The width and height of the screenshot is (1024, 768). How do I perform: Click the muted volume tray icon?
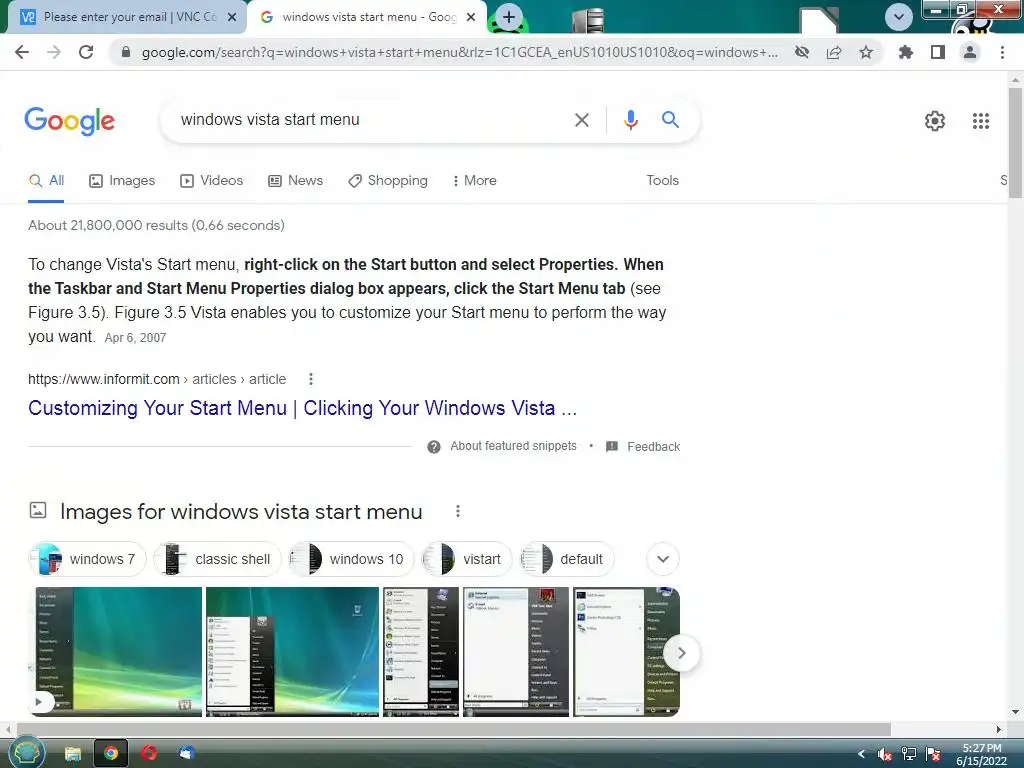point(884,754)
